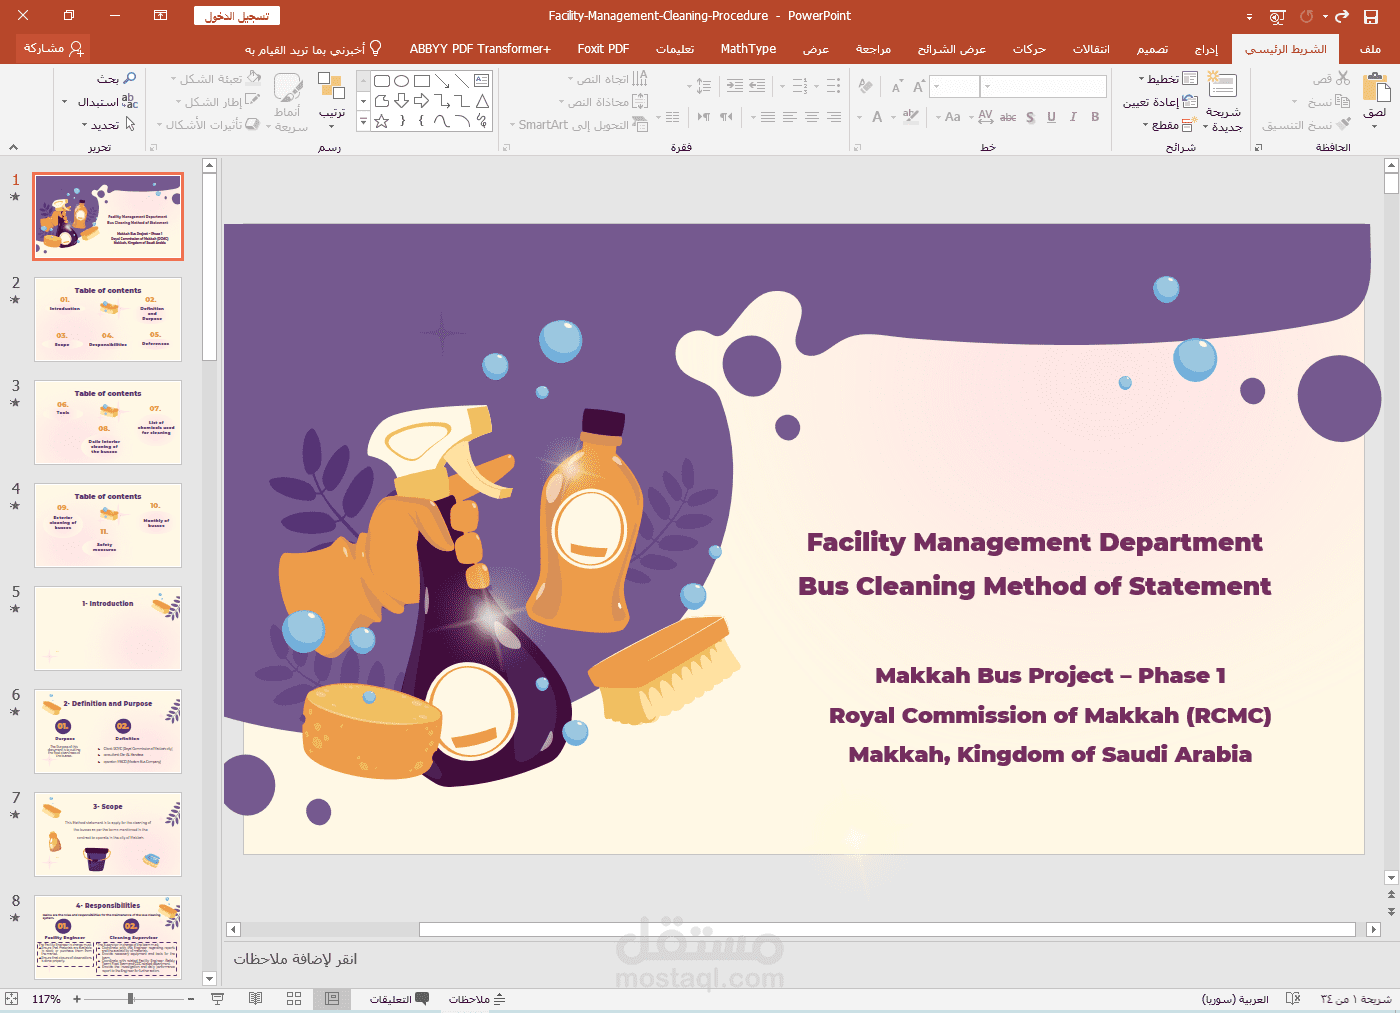
Task: Open the MathType tab
Action: click(x=748, y=48)
